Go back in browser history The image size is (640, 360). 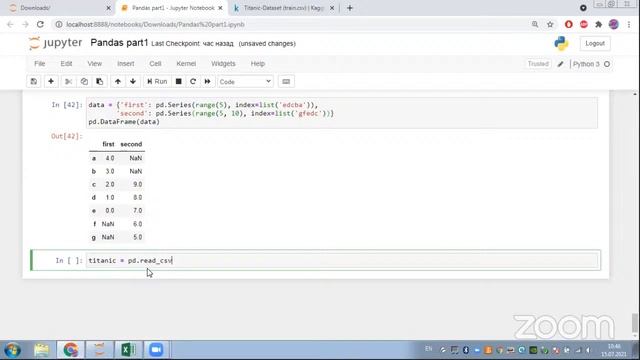coord(10,24)
